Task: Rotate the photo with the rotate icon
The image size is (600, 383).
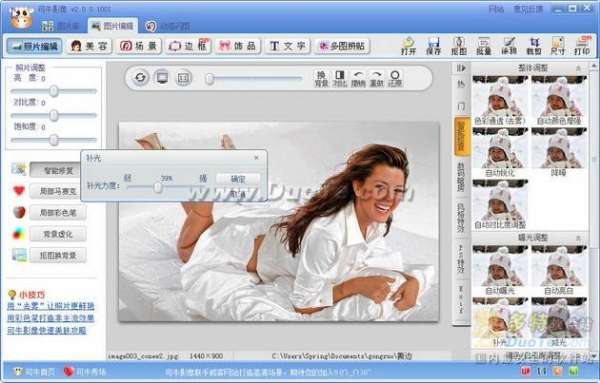Action: coord(140,78)
